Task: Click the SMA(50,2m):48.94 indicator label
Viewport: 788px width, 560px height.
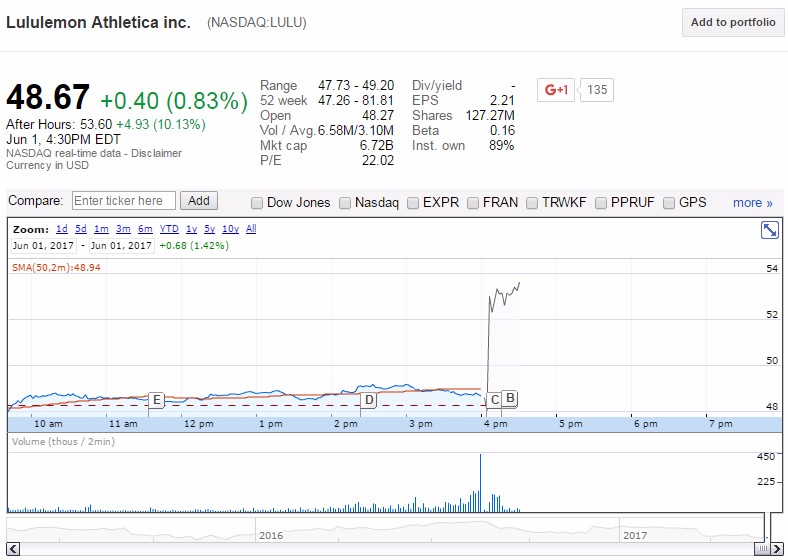Action: (56, 267)
